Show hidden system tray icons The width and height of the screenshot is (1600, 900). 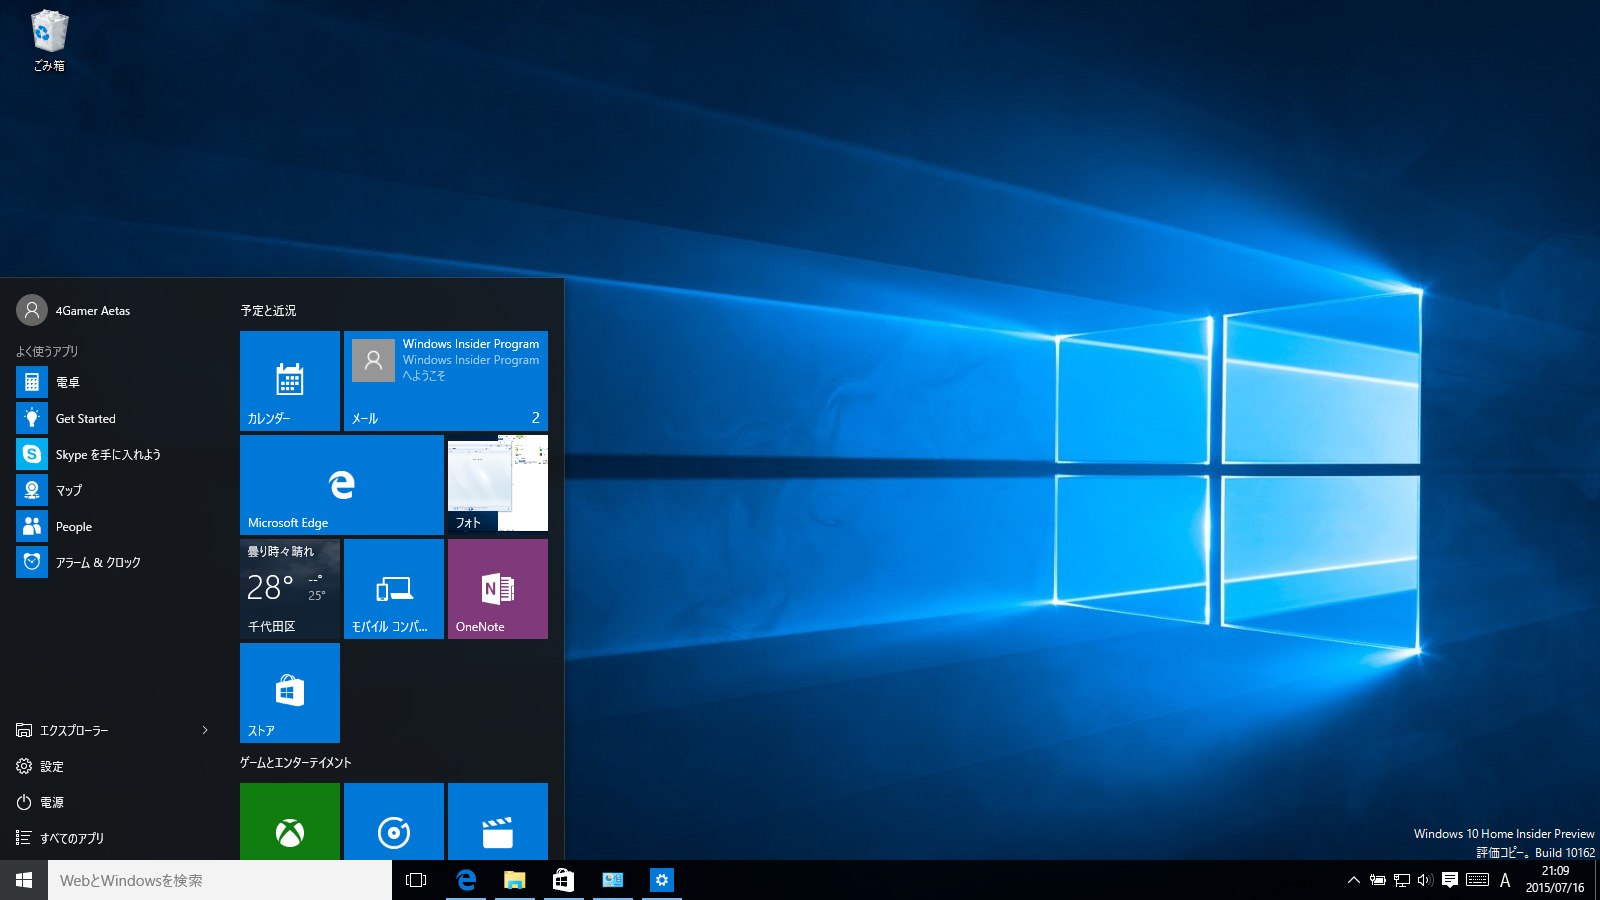point(1353,880)
